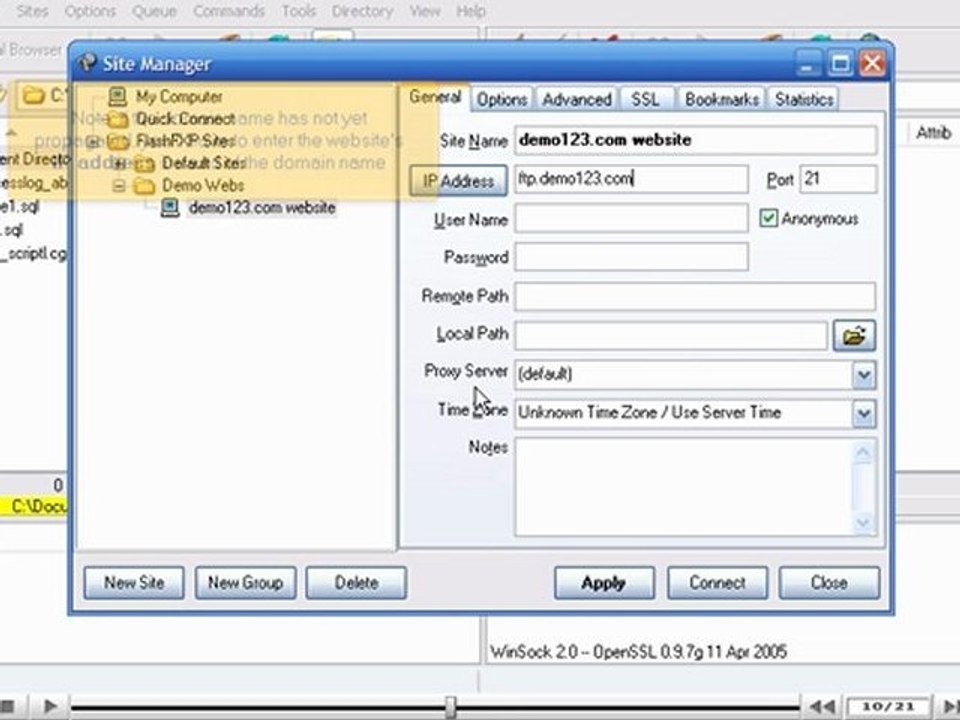Switch to the Options tab
This screenshot has width=960, height=720.
(x=502, y=99)
